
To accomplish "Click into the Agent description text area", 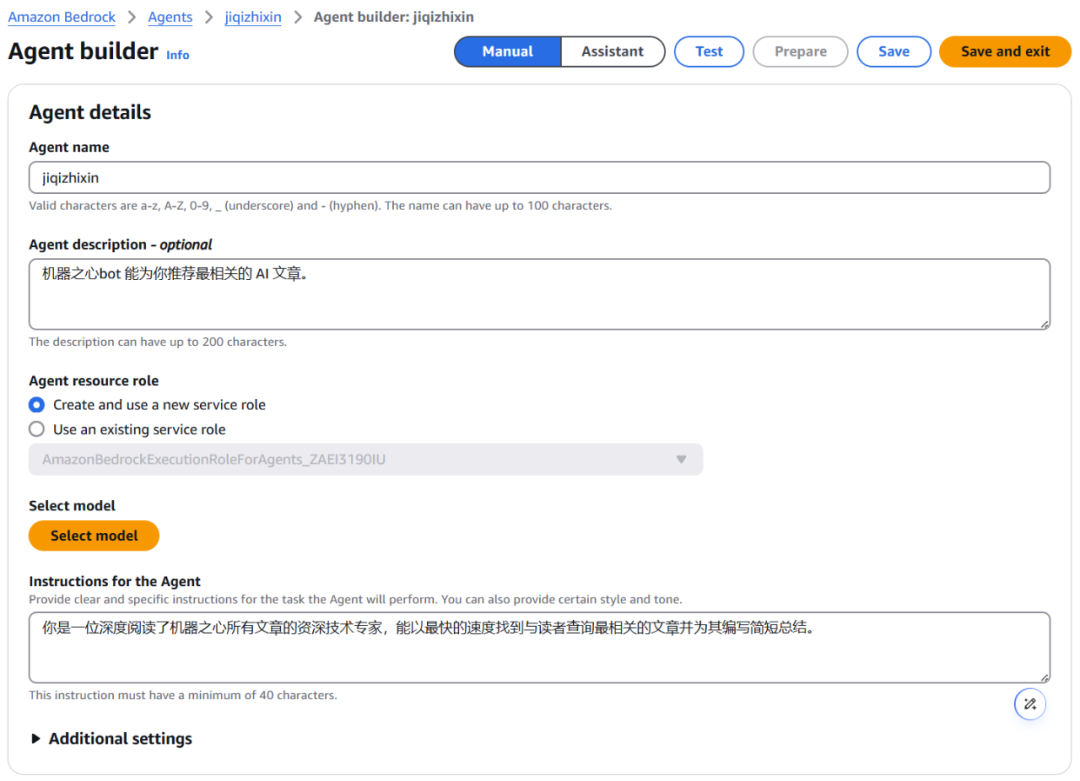I will point(539,294).
